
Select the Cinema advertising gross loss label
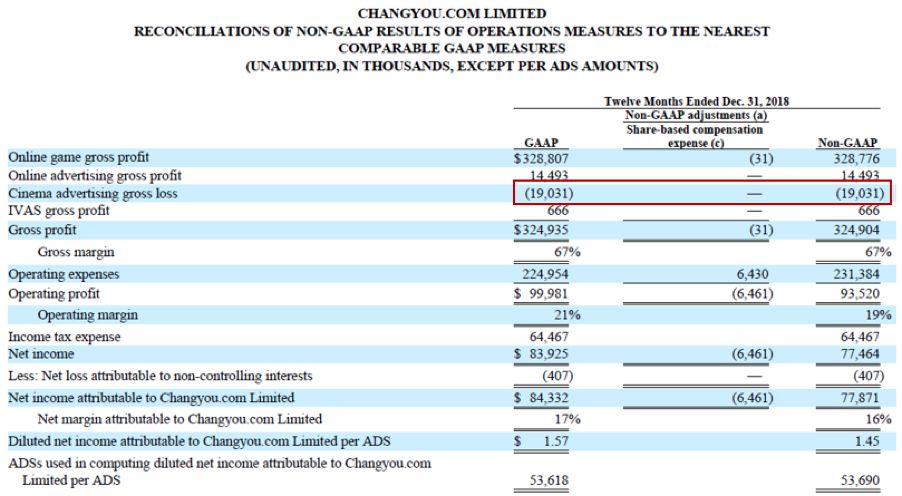(x=92, y=193)
